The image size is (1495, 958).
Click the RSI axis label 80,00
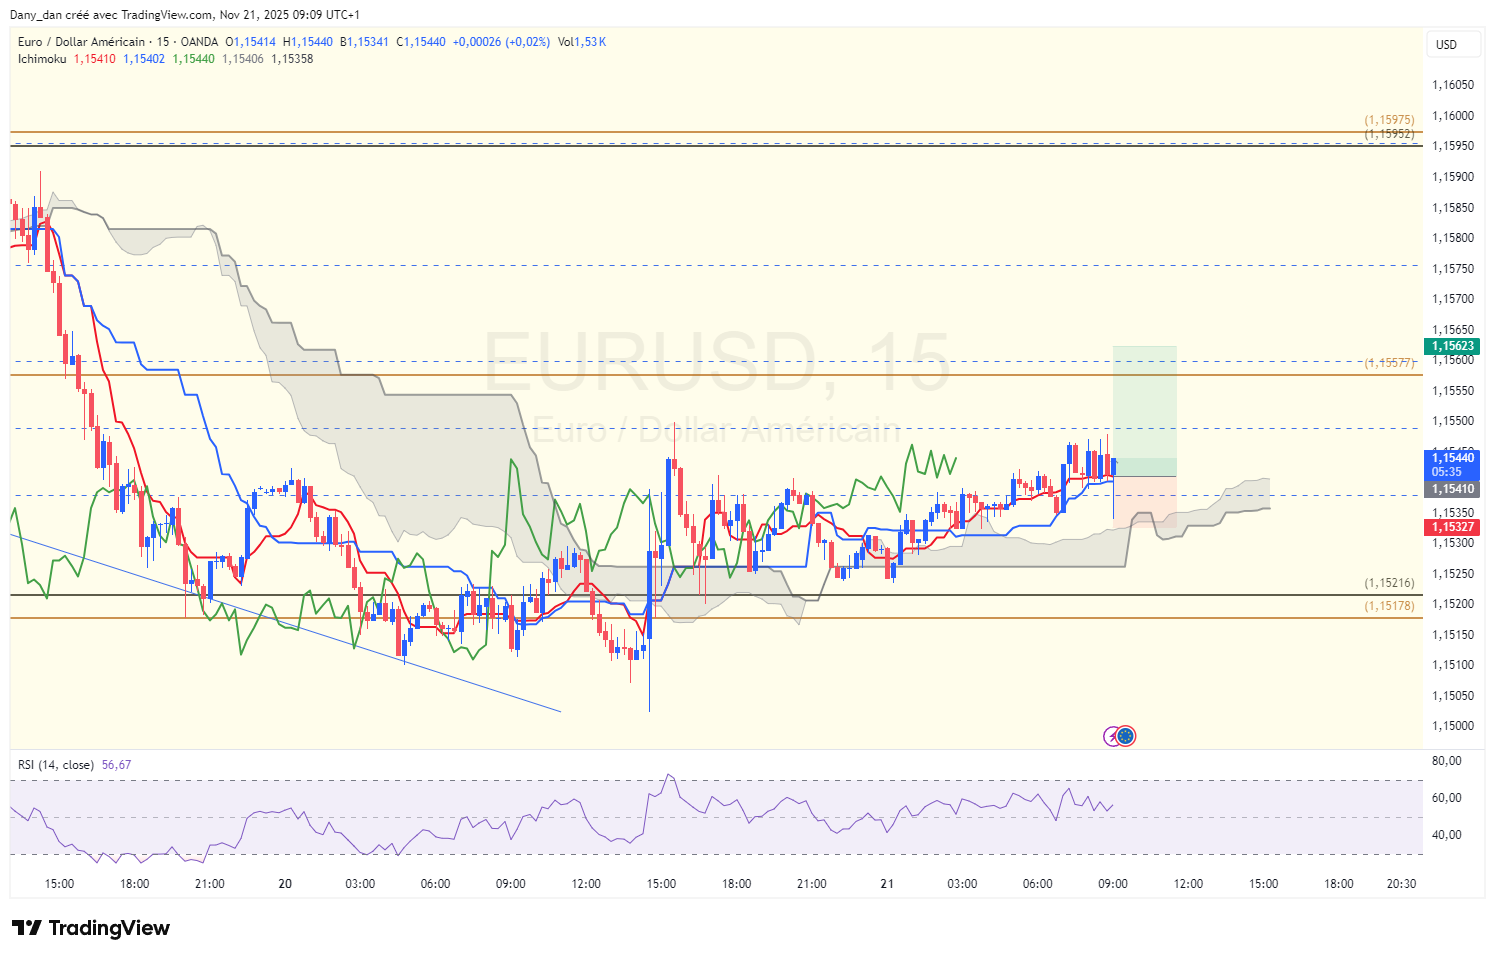click(1447, 761)
